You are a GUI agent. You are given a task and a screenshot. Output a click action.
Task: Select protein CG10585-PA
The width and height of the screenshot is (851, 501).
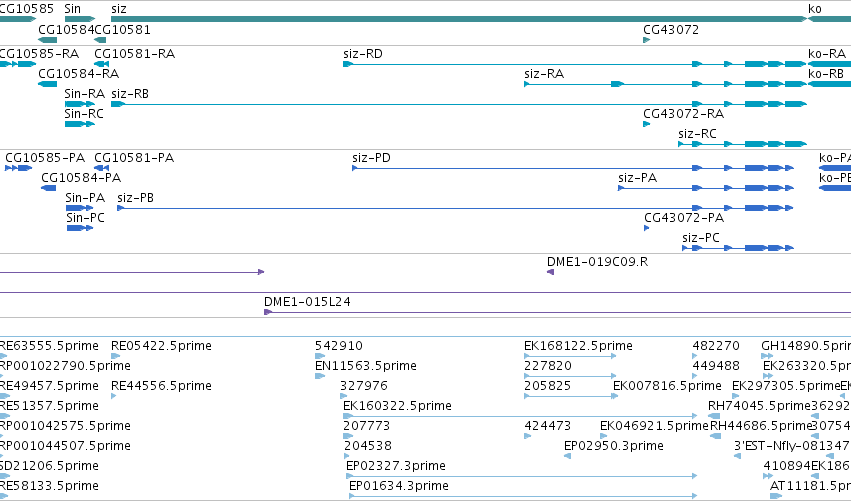[45, 158]
